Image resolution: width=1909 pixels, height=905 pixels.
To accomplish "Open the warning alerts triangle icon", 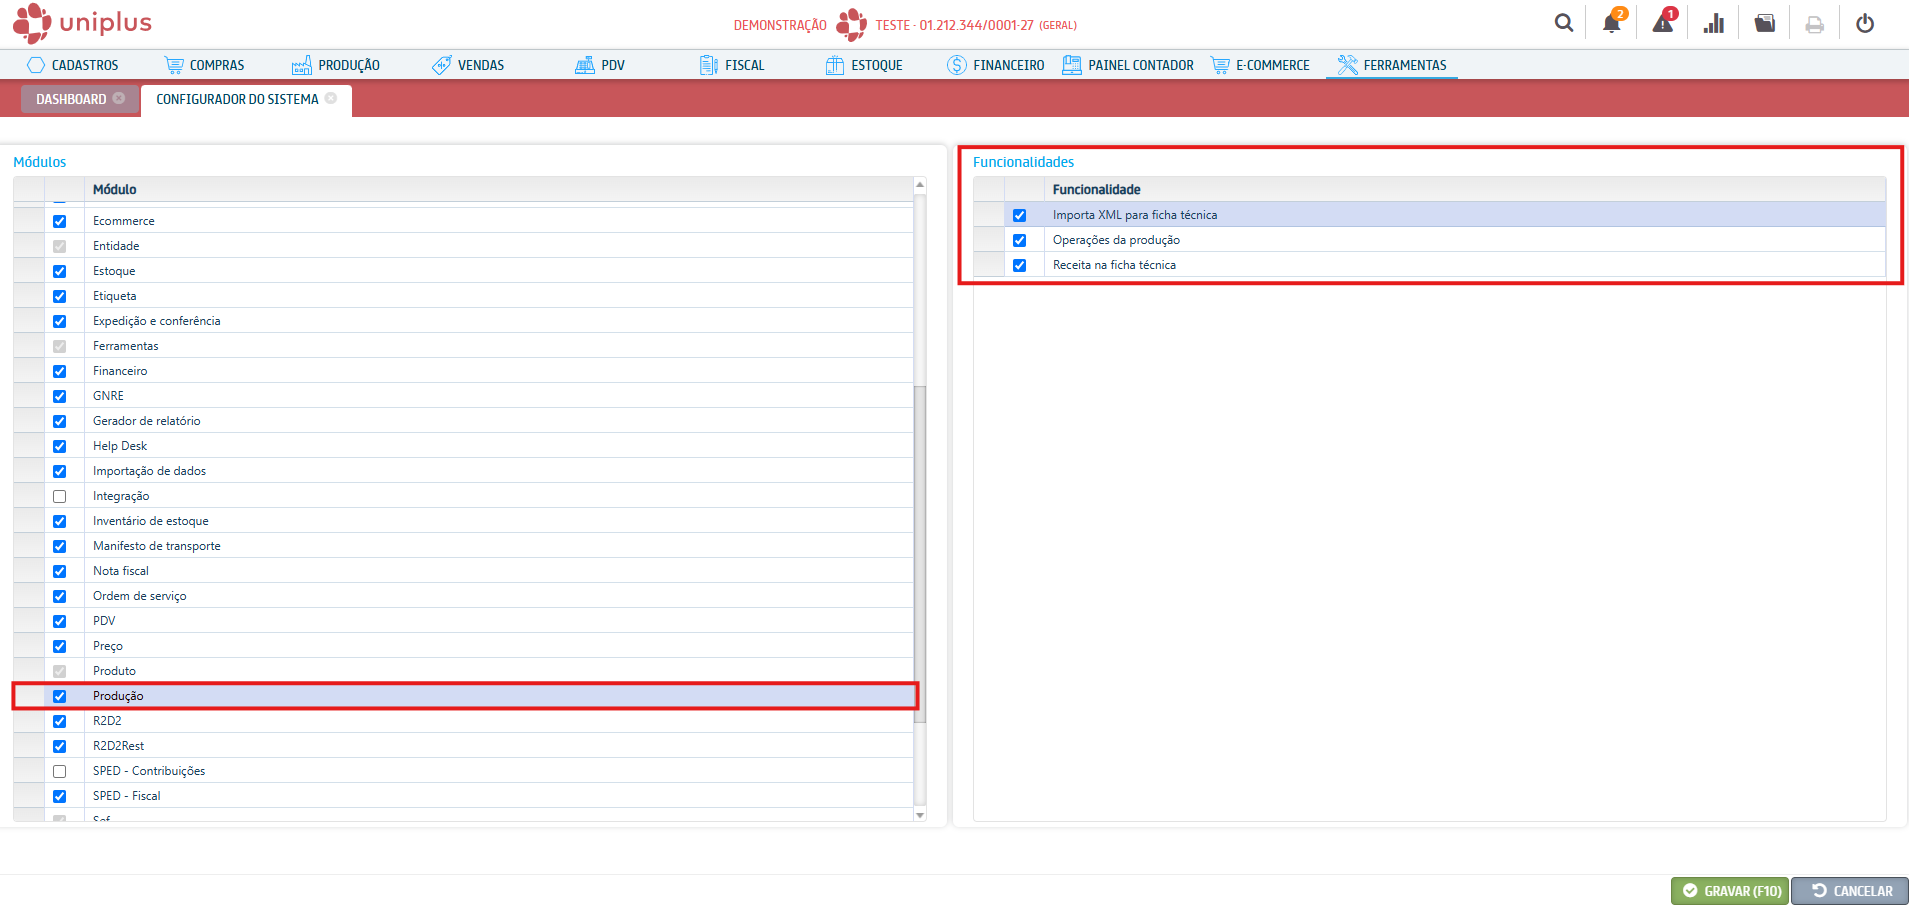I will pyautogui.click(x=1662, y=23).
